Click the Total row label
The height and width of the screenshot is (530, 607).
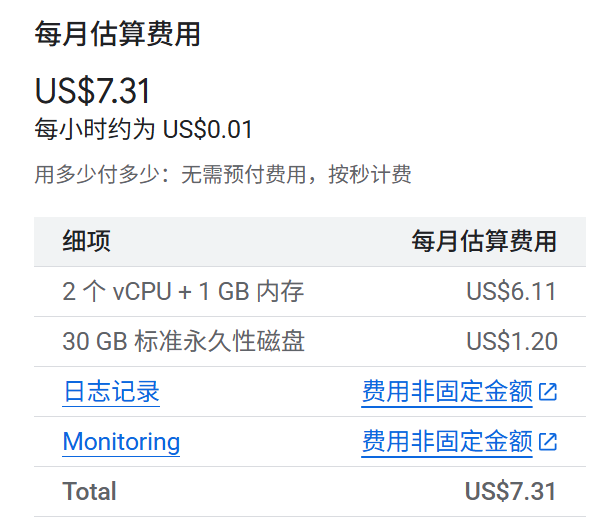coord(90,492)
